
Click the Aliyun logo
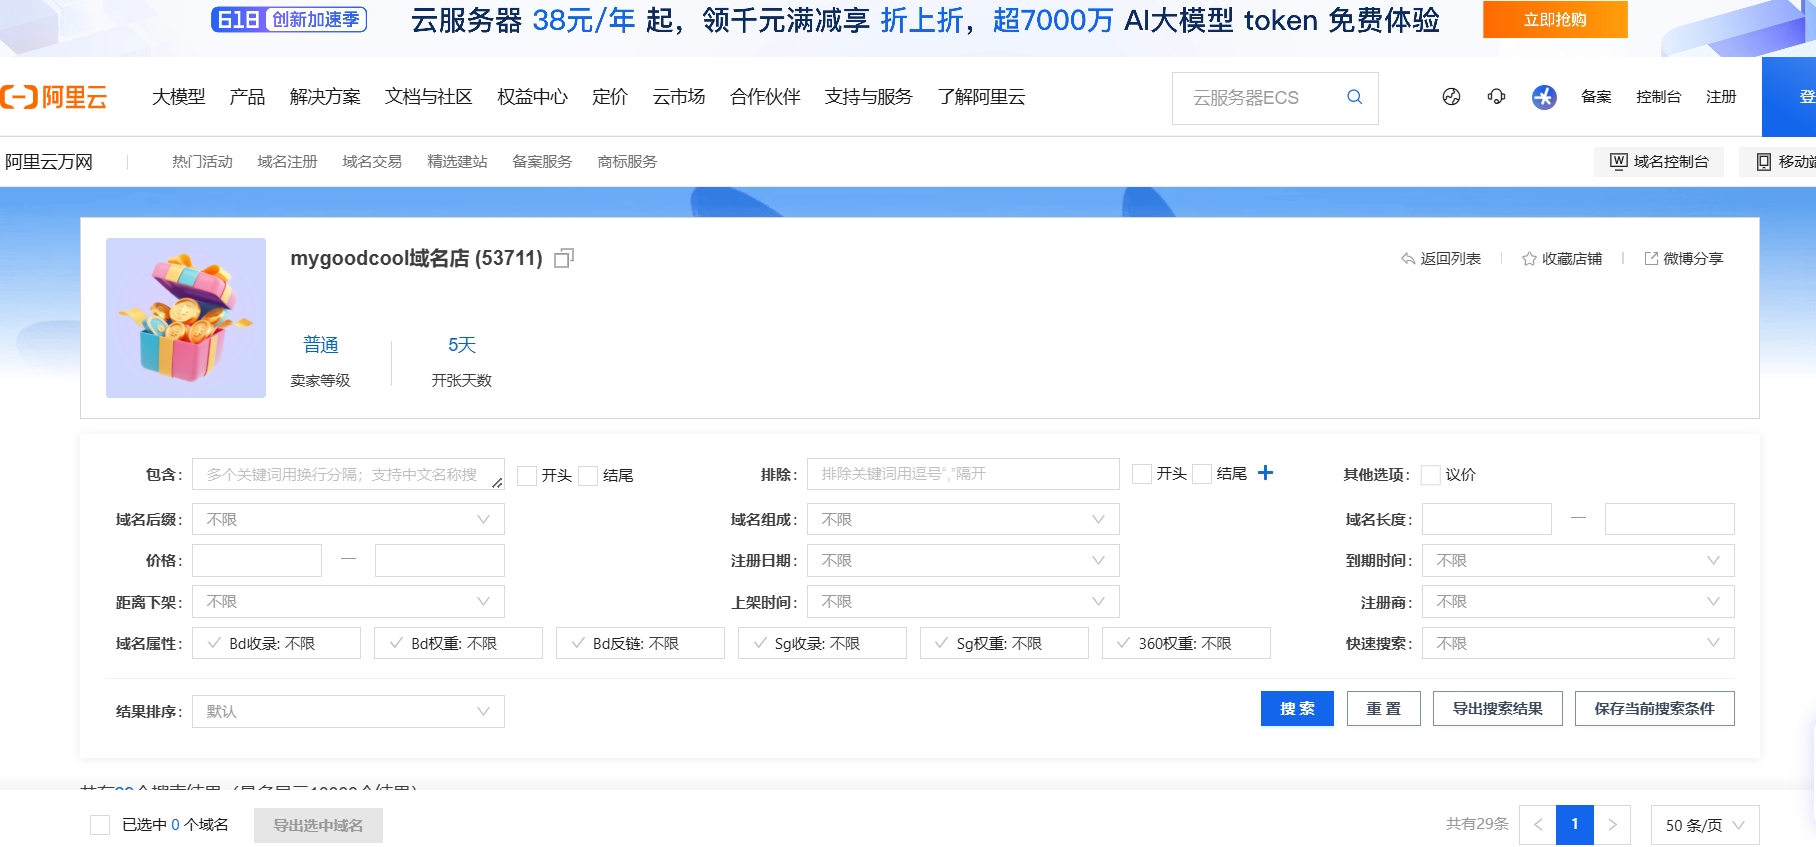click(x=55, y=97)
